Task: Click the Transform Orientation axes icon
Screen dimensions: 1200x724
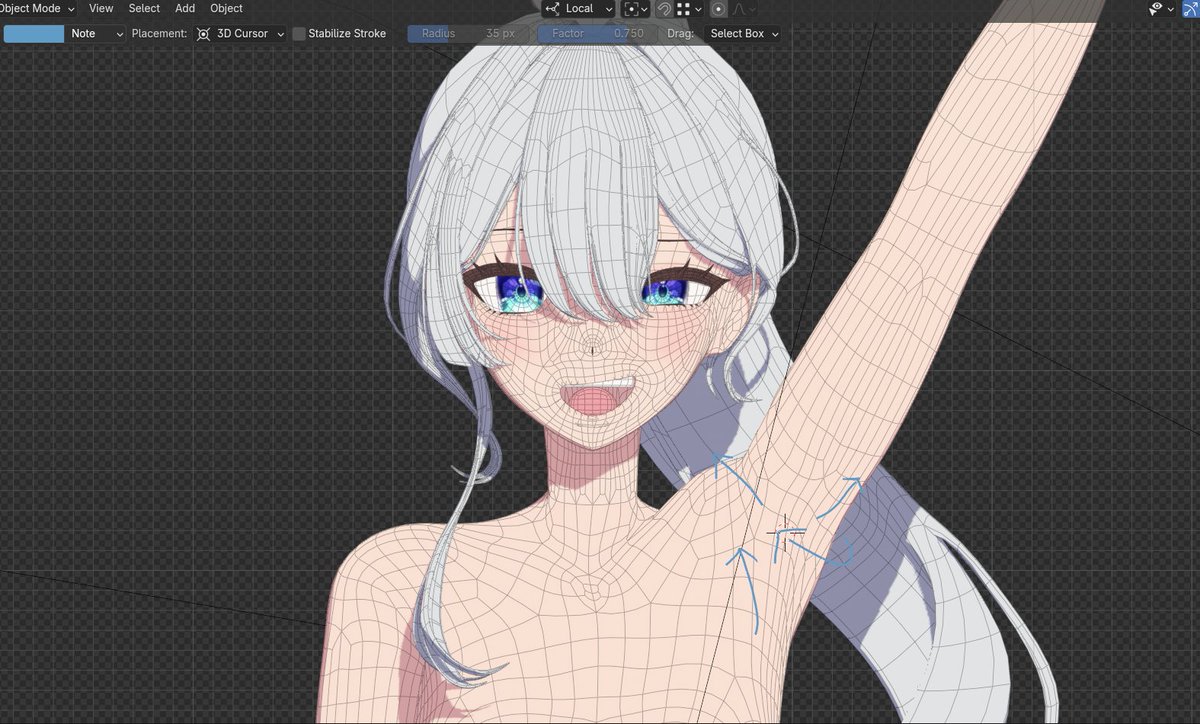Action: click(x=550, y=8)
